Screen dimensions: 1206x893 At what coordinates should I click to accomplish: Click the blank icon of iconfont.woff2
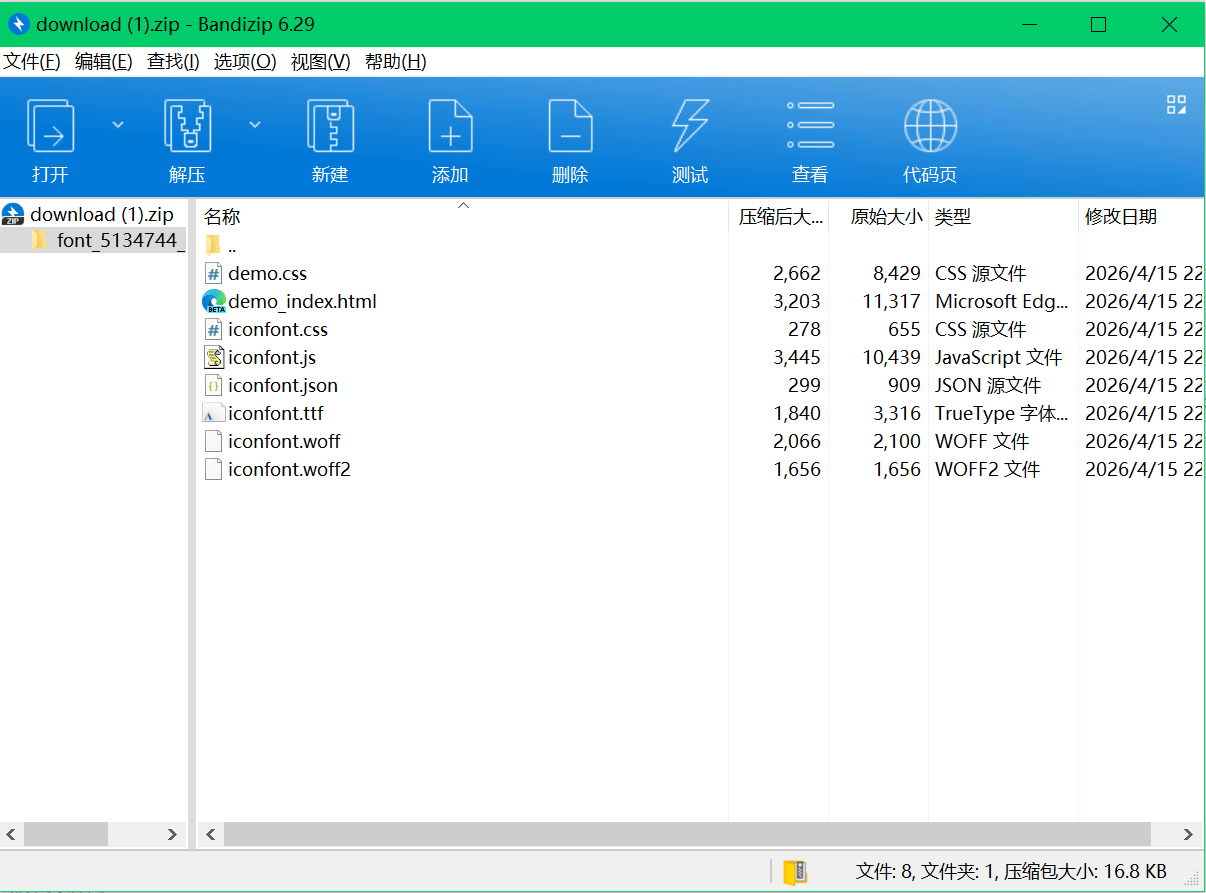(213, 469)
